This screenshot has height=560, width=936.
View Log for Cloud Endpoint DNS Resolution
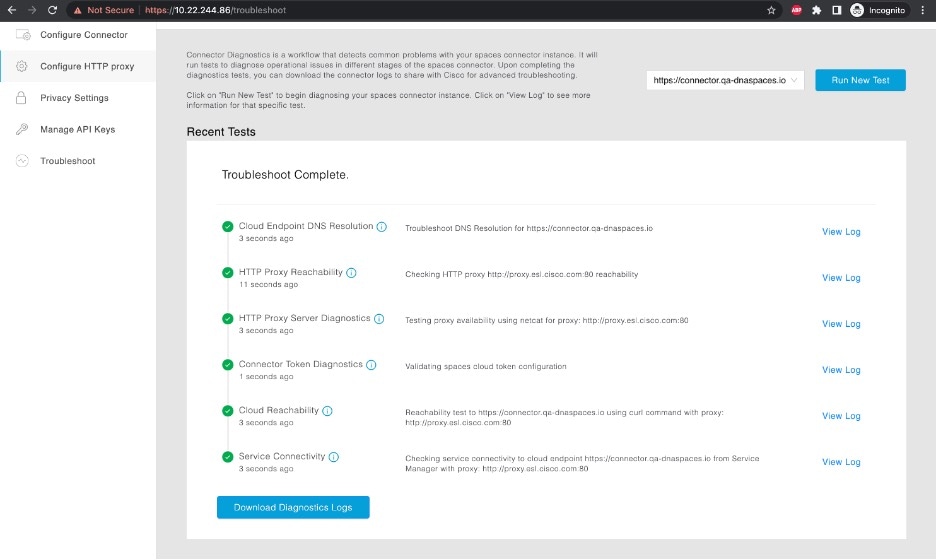[840, 232]
